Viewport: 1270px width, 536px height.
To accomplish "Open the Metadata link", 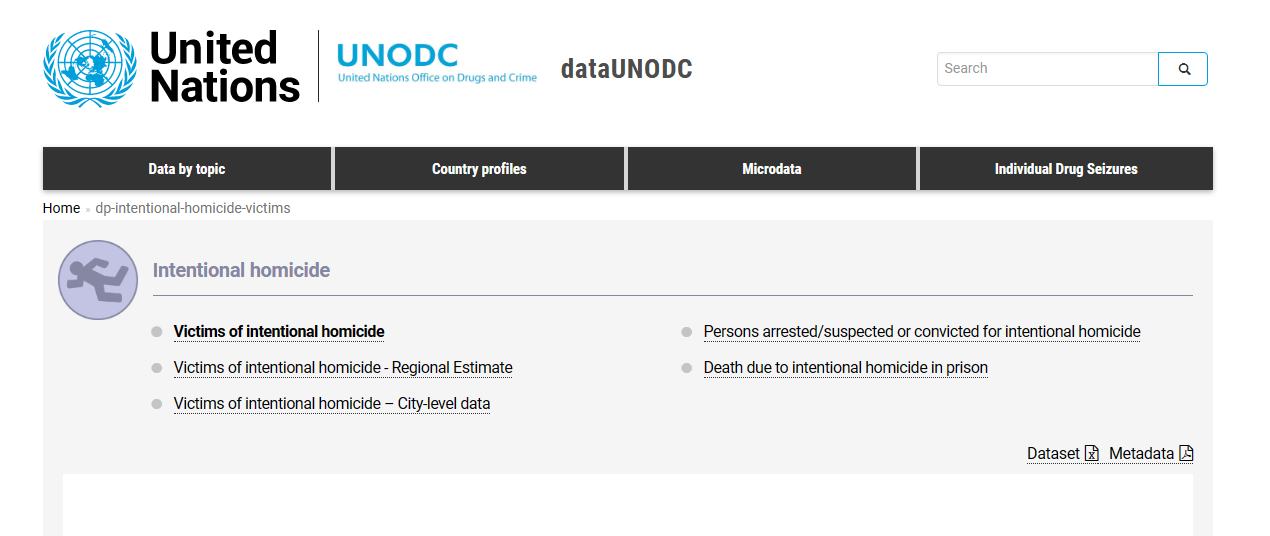I will point(1141,454).
